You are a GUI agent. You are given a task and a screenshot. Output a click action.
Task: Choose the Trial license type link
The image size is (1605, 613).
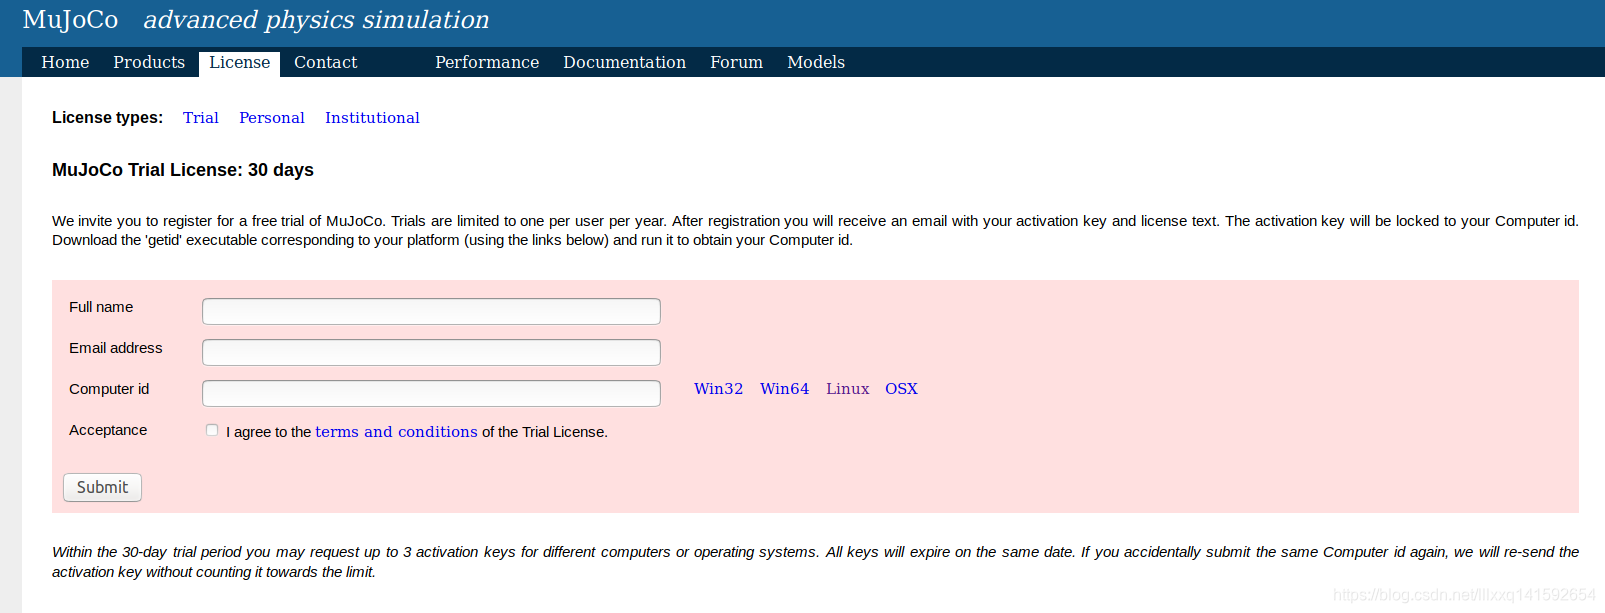click(201, 118)
